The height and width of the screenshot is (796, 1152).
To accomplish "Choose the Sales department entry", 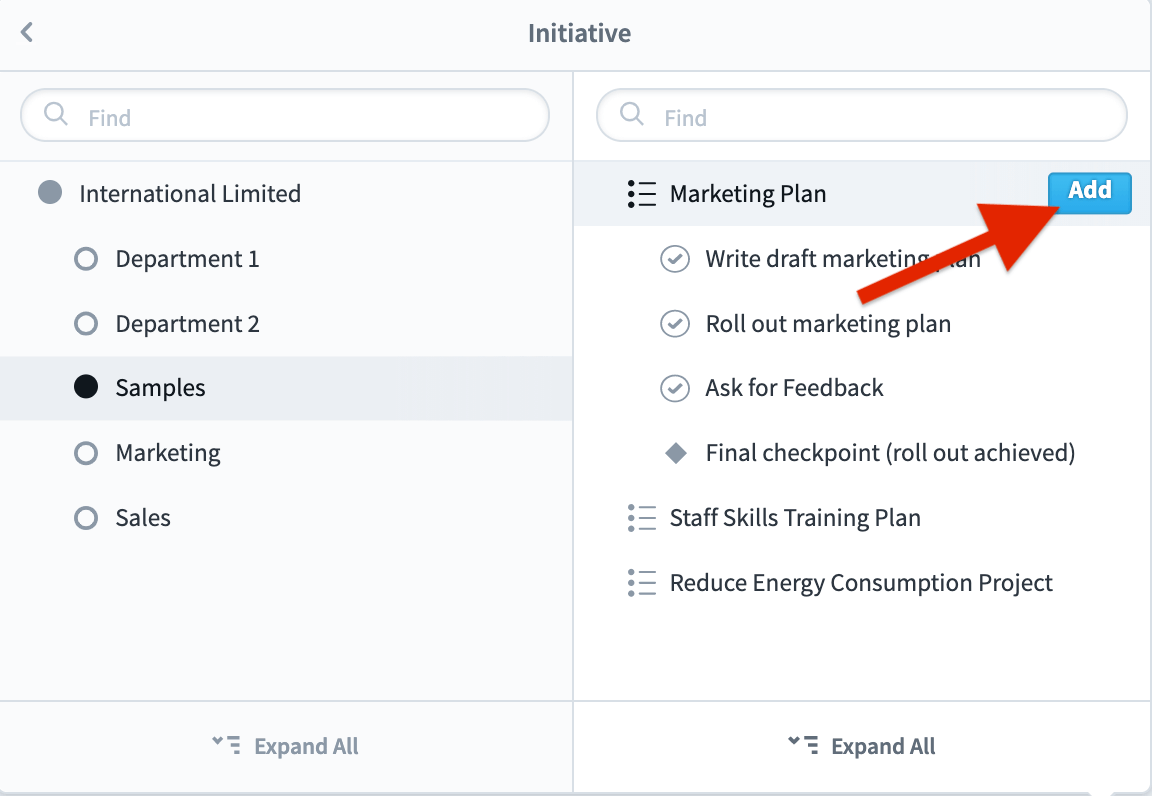I will (x=143, y=517).
